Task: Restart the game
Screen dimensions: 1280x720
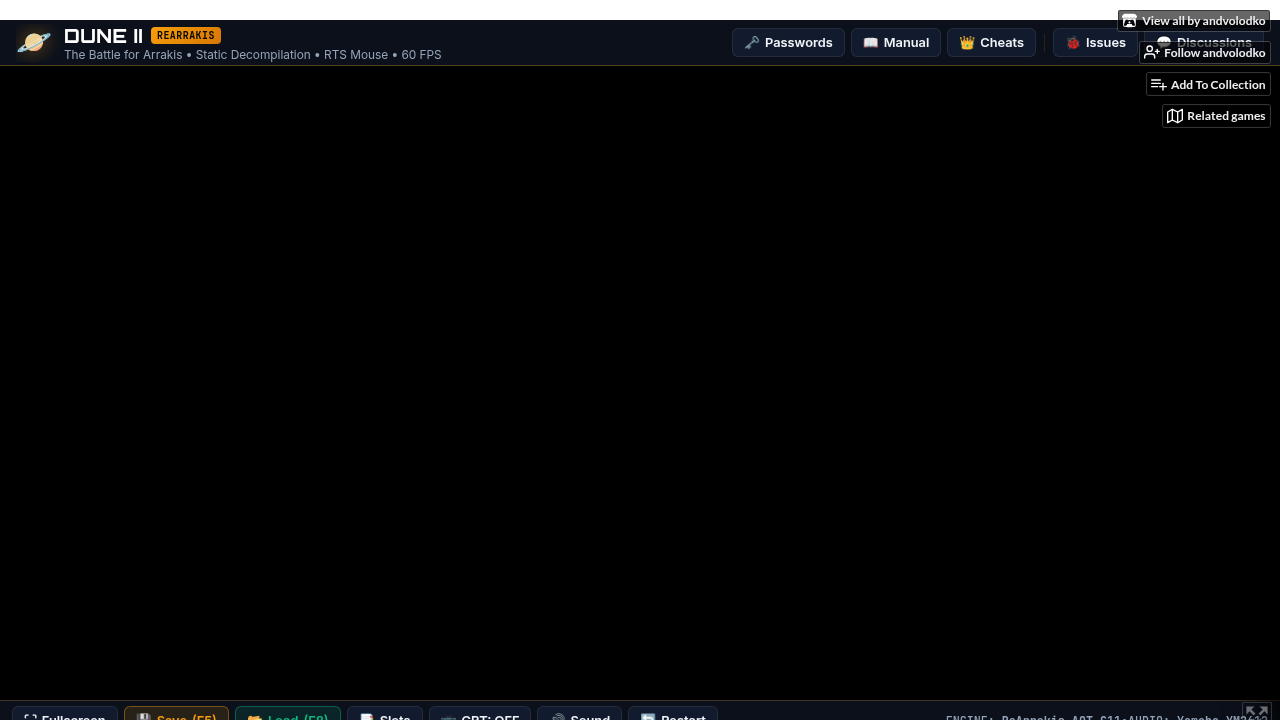Action: click(x=673, y=714)
